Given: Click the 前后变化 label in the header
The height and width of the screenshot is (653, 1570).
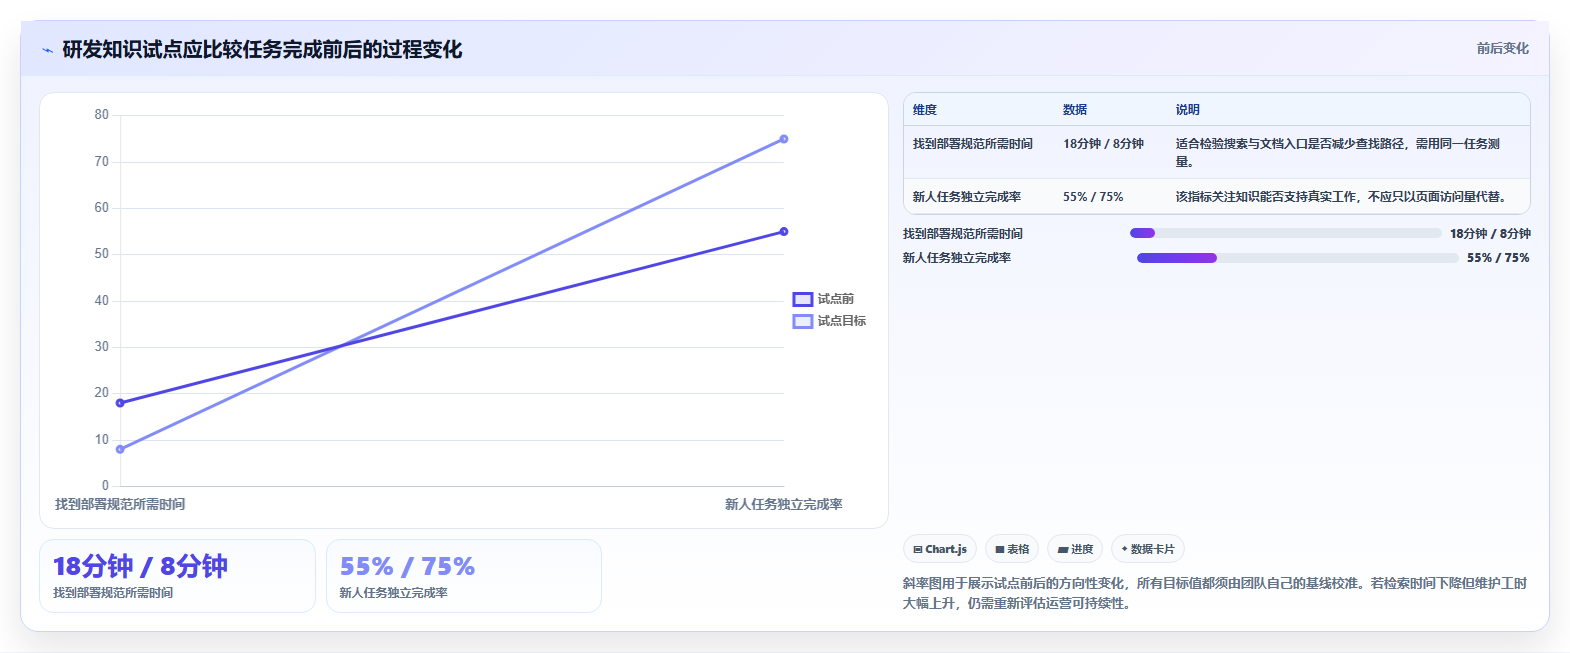Looking at the screenshot, I should [1502, 48].
